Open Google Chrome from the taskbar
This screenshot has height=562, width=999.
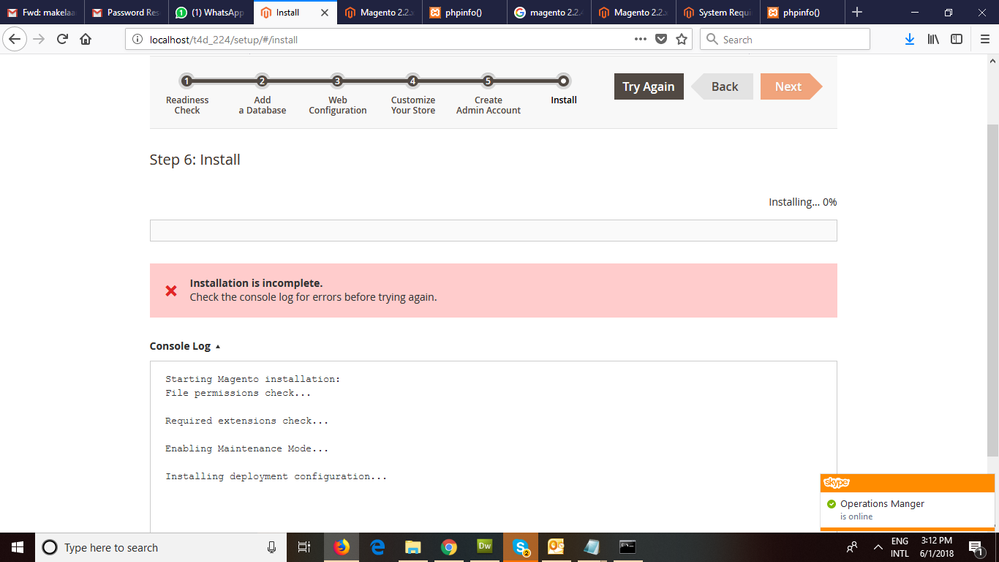(449, 547)
